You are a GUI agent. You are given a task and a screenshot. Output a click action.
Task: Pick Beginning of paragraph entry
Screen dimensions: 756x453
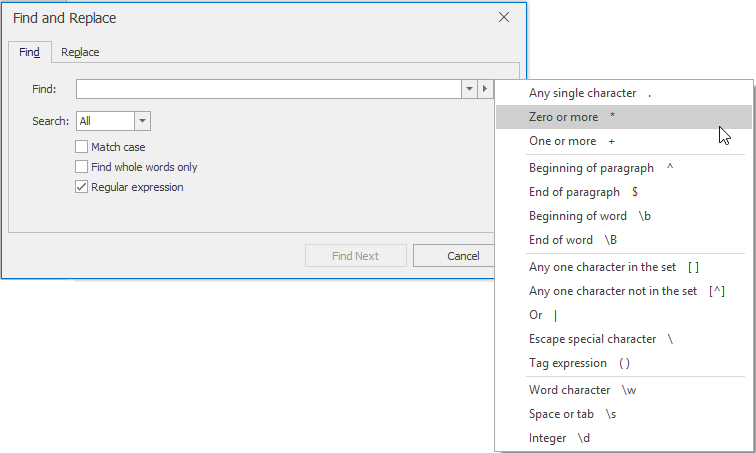600,168
